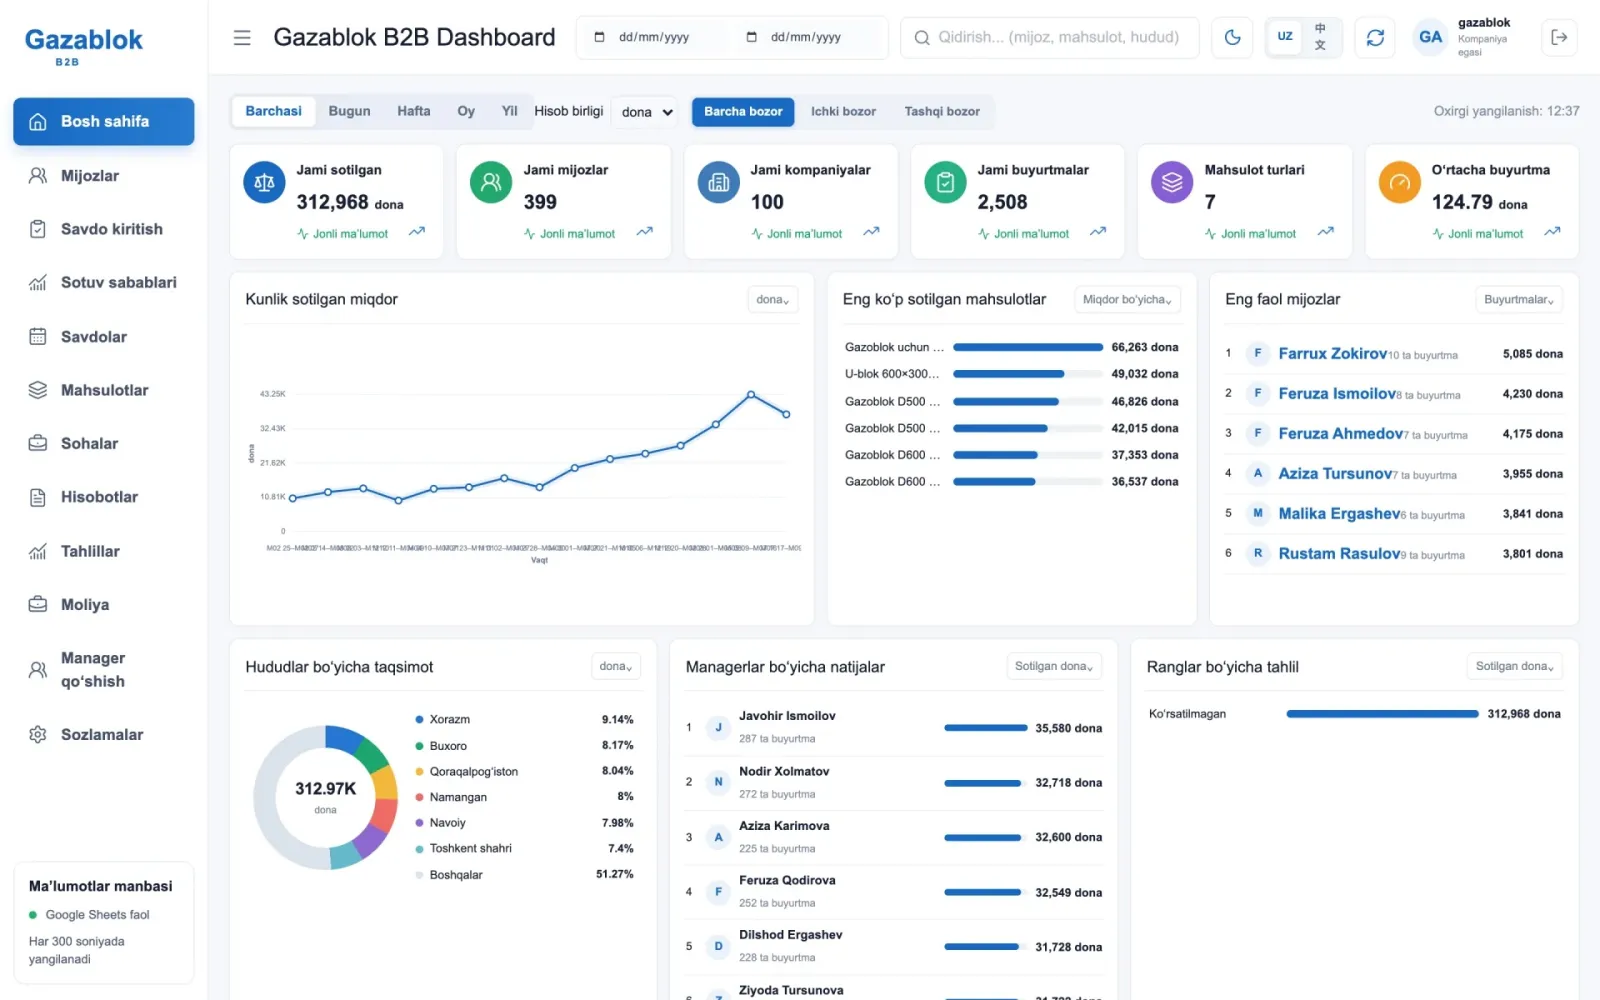The image size is (1600, 1000).
Task: Open Feruza Ismoilov customer link
Action: 1337,394
